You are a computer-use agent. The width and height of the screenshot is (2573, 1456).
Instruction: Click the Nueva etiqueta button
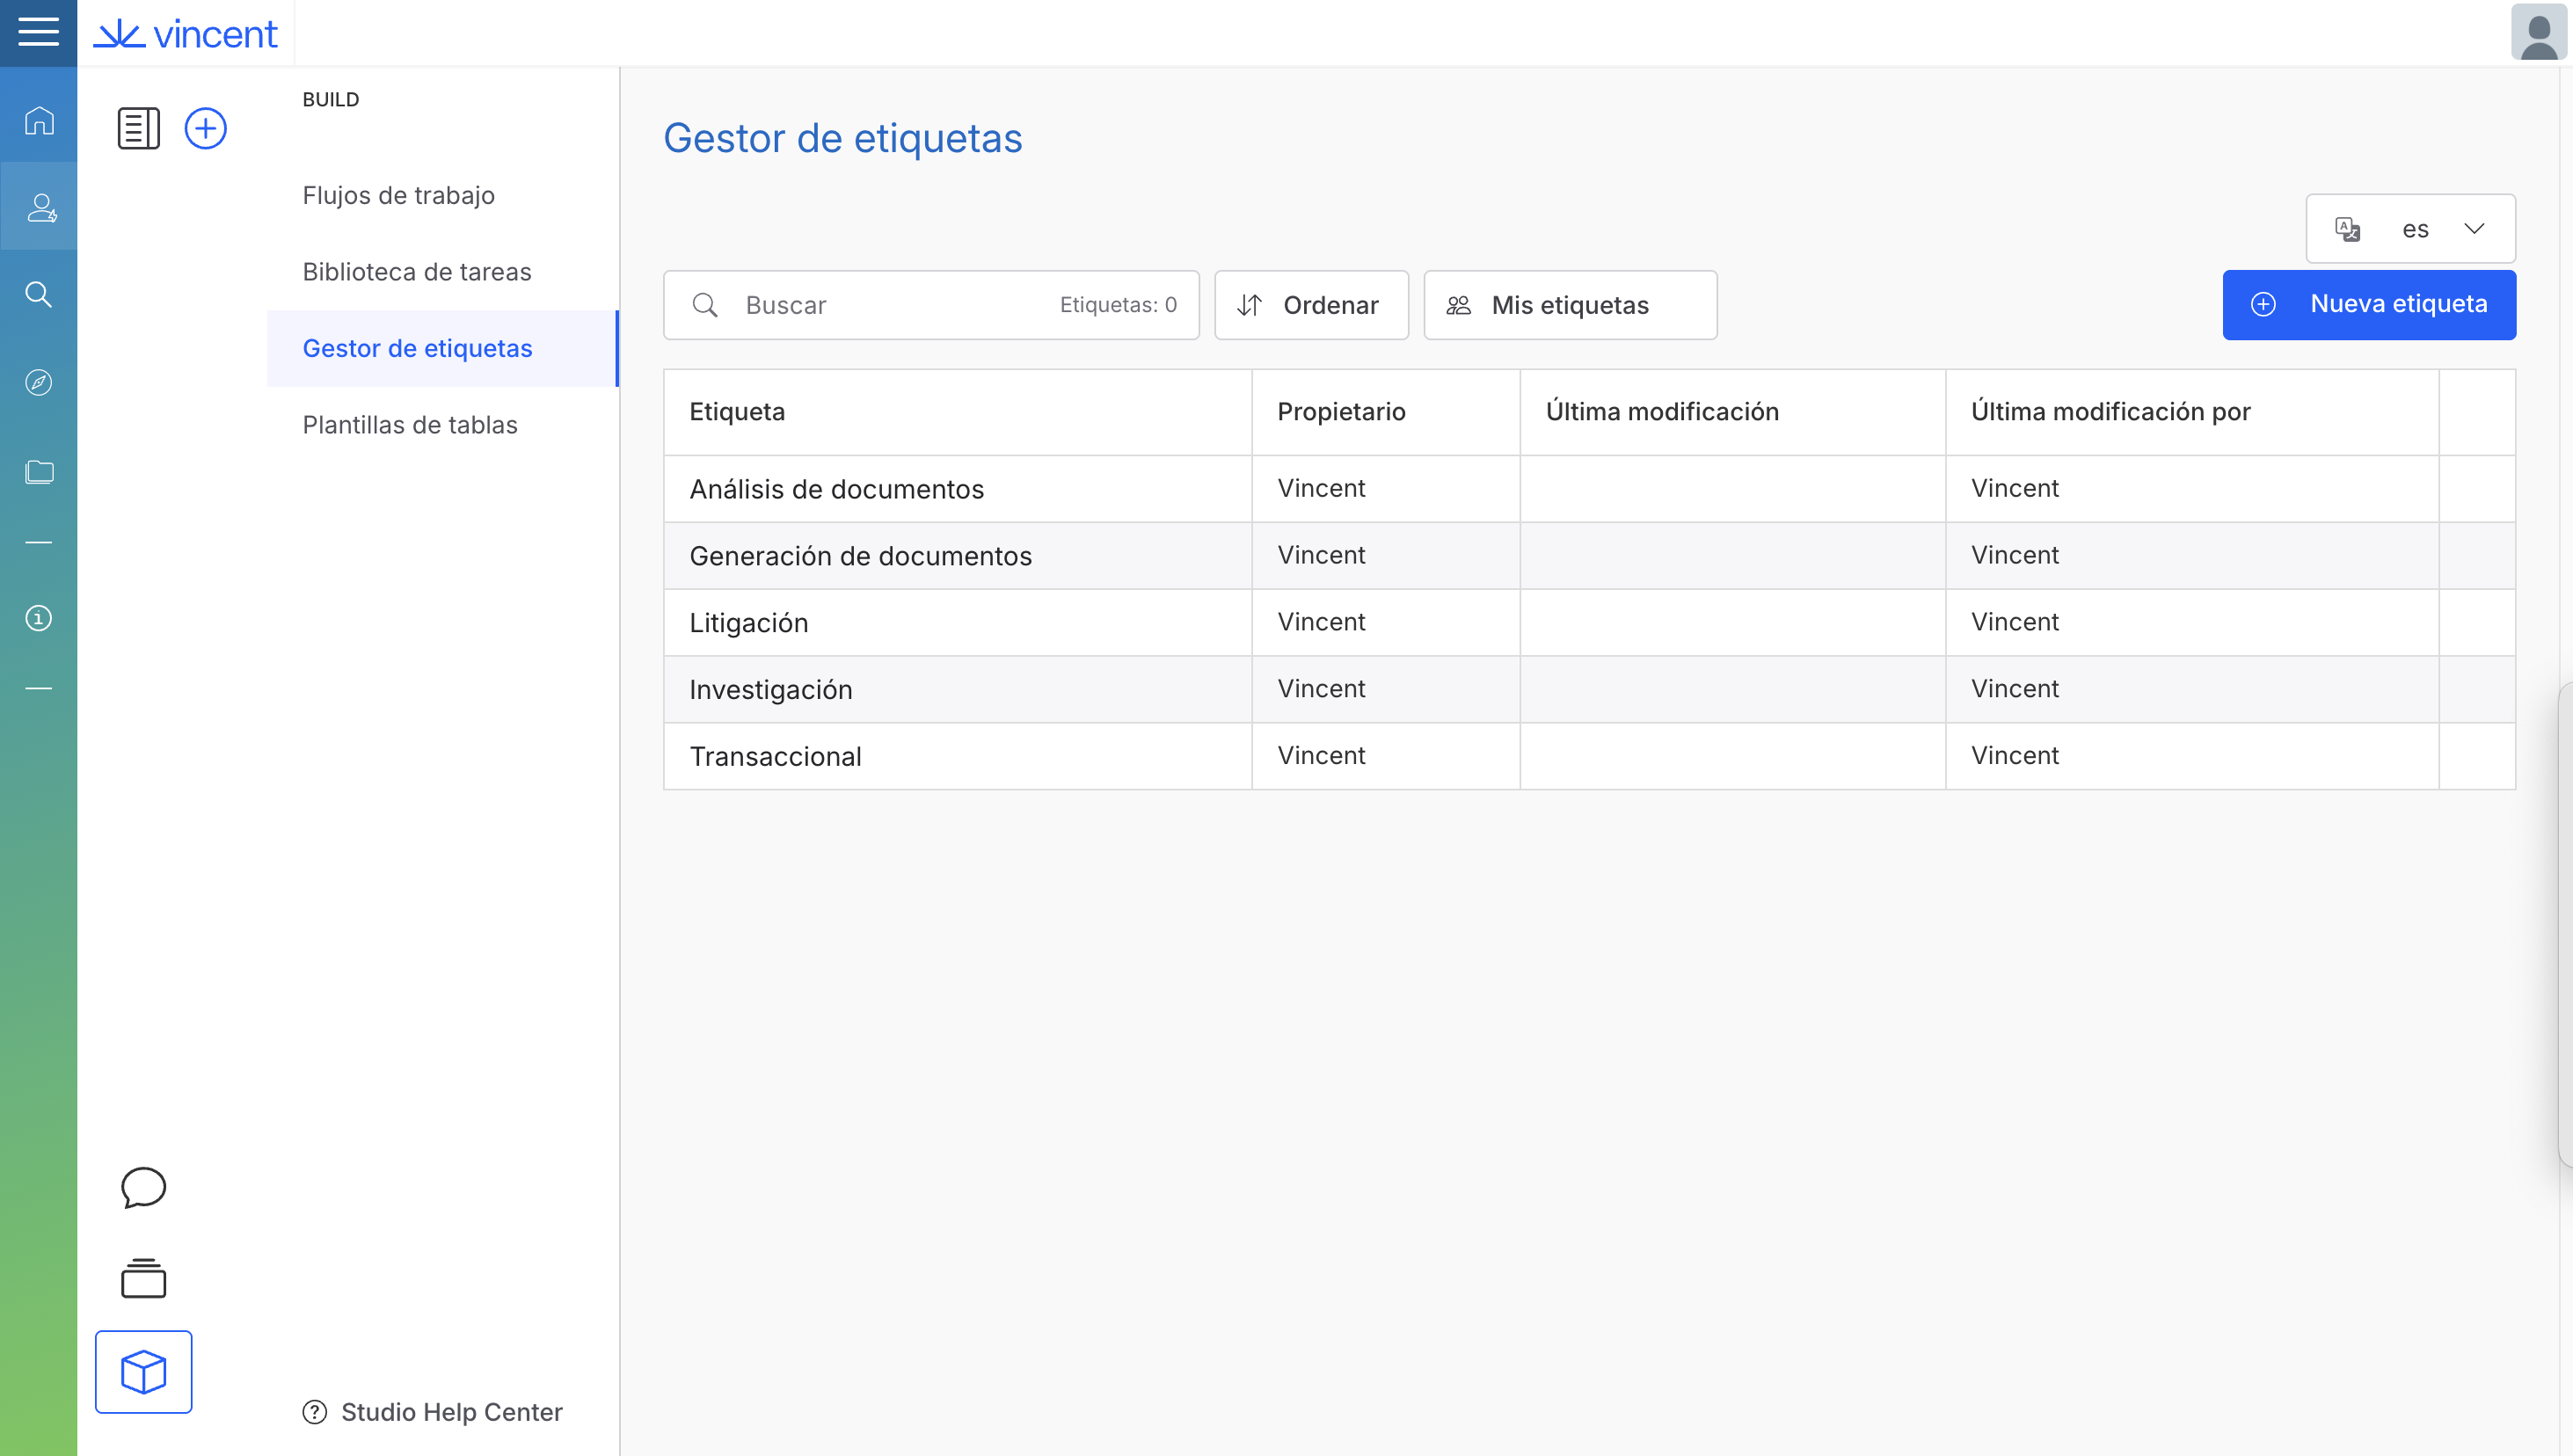pos(2368,304)
